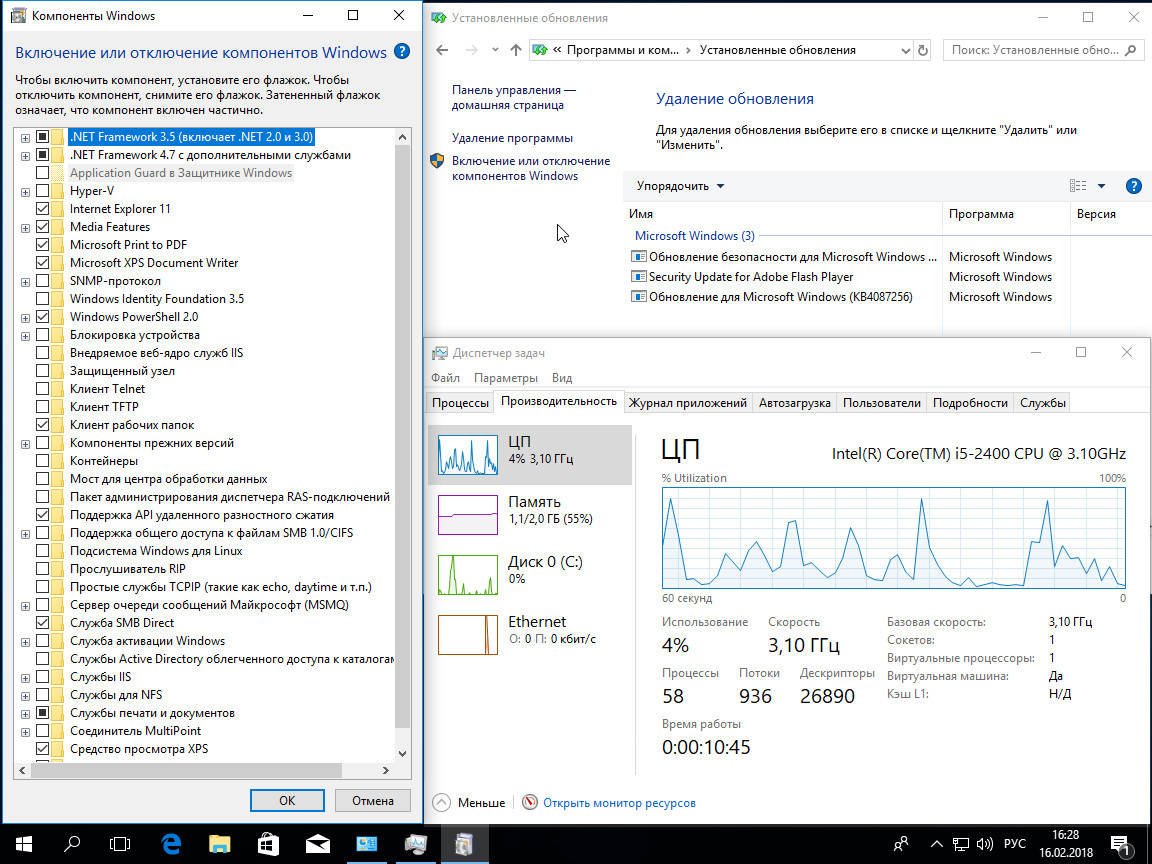This screenshot has width=1152, height=864.
Task: Open Открыть монитор ресурсов link
Action: [619, 803]
